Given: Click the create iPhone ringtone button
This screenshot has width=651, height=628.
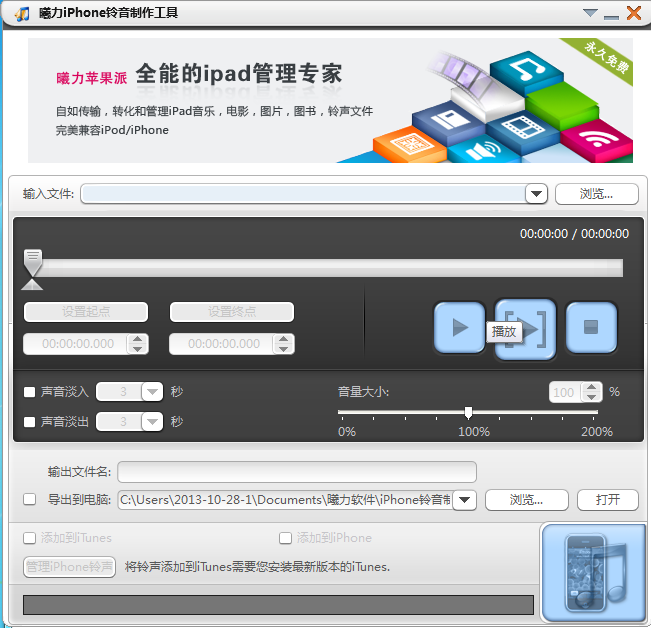Looking at the screenshot, I should [x=594, y=573].
